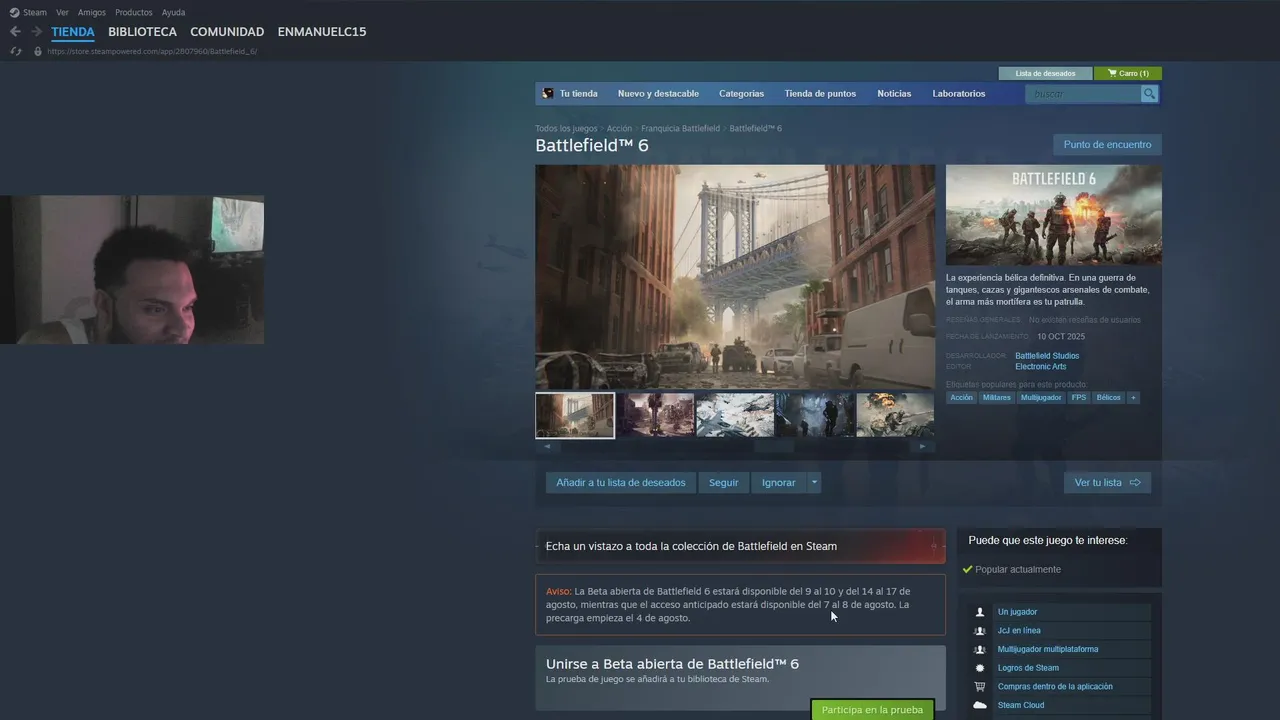Open the Productos menu
This screenshot has height=720, width=1280.
134,12
